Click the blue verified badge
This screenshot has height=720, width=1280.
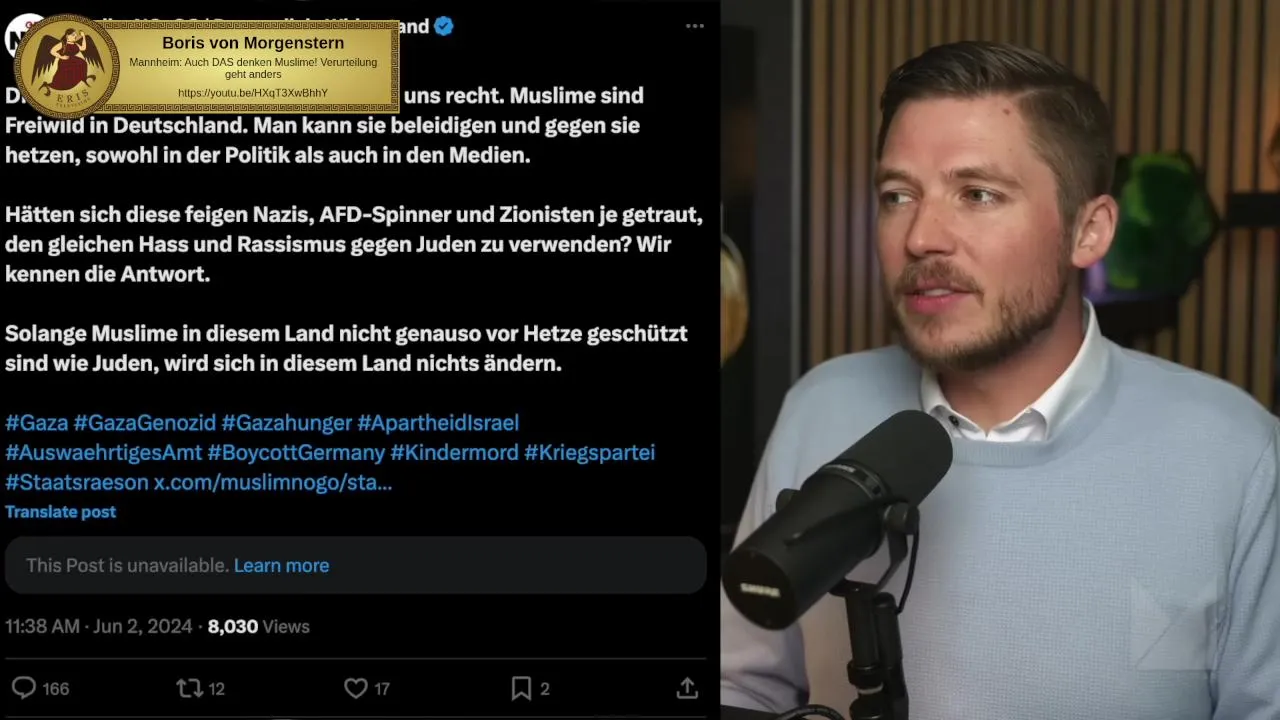pyautogui.click(x=444, y=26)
